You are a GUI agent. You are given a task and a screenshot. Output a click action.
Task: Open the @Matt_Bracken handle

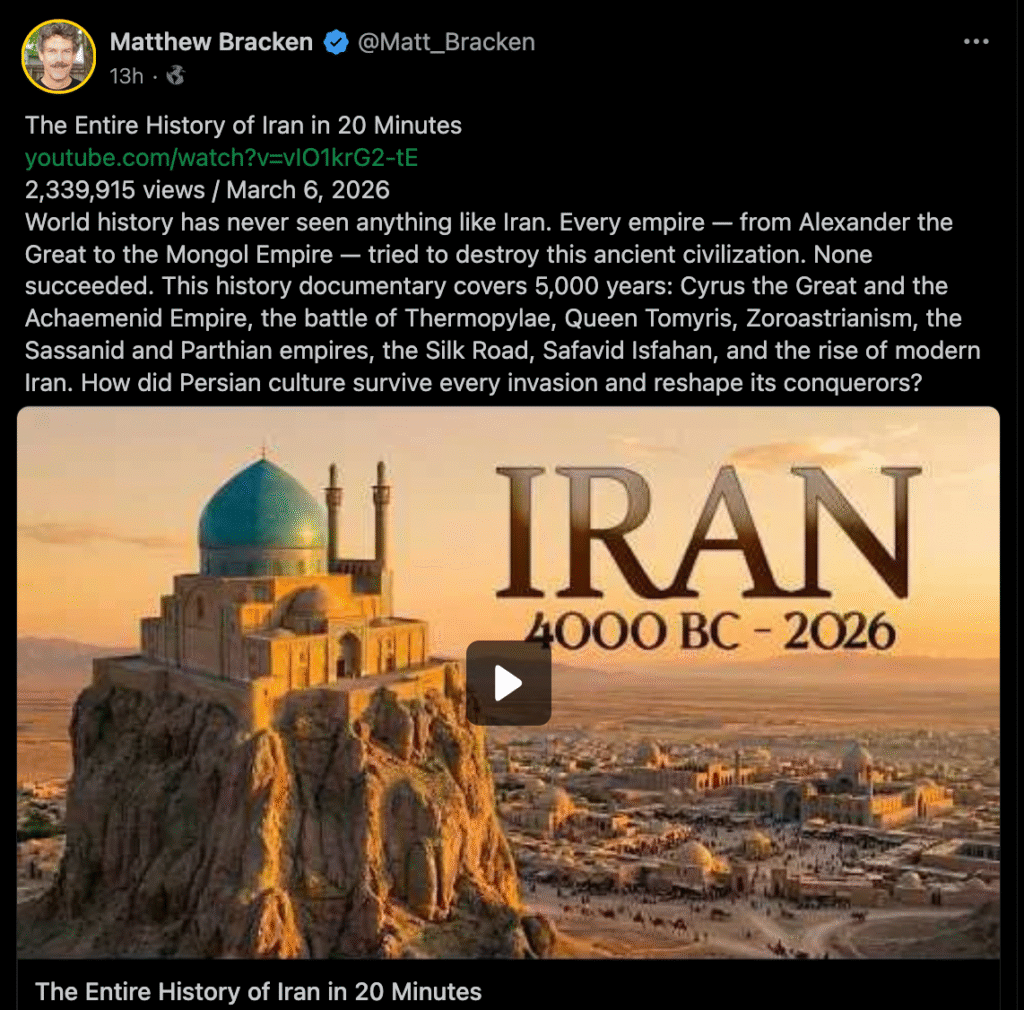click(446, 42)
